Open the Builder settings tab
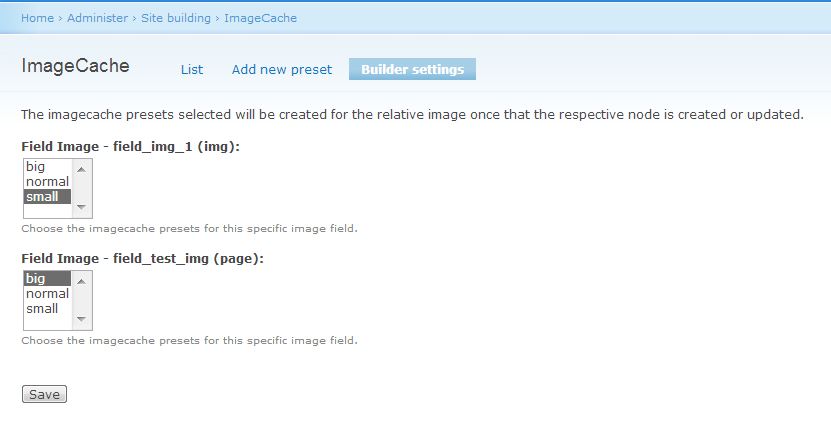The image size is (831, 444). coord(412,69)
